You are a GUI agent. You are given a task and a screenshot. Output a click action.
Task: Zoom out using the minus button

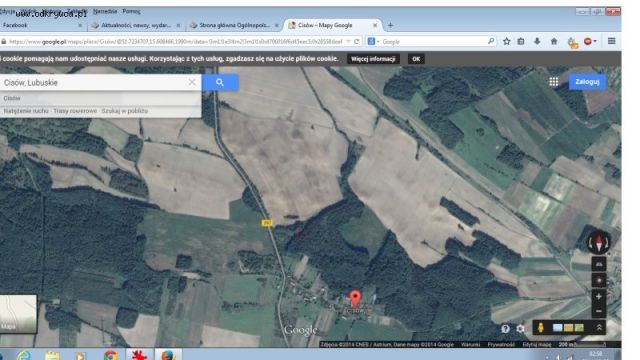[x=599, y=311]
